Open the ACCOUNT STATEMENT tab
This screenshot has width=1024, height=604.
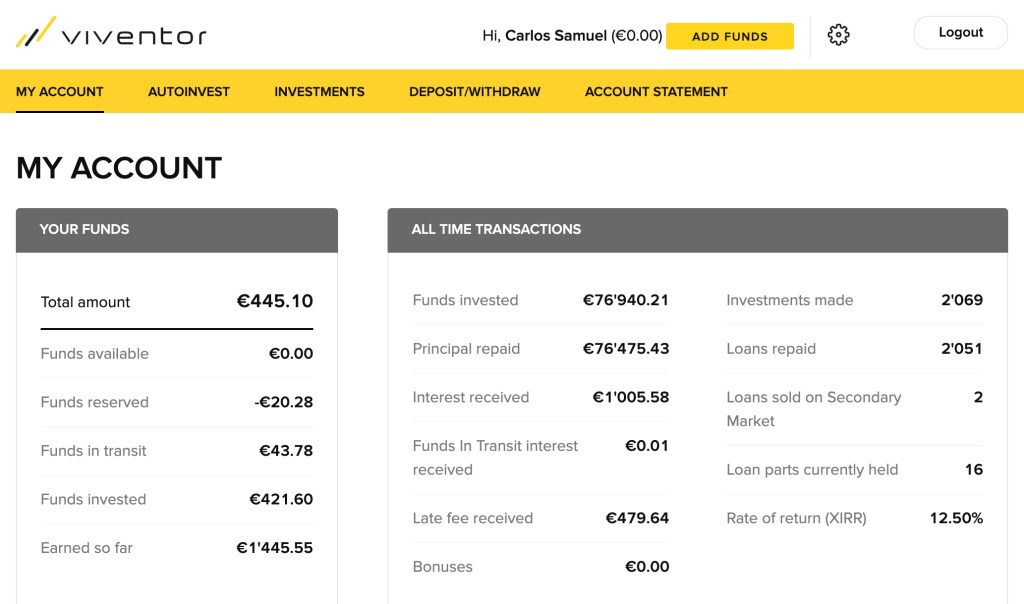656,92
